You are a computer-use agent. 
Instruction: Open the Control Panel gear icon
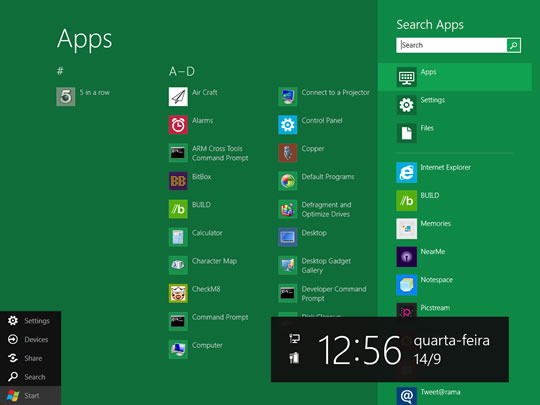[288, 125]
